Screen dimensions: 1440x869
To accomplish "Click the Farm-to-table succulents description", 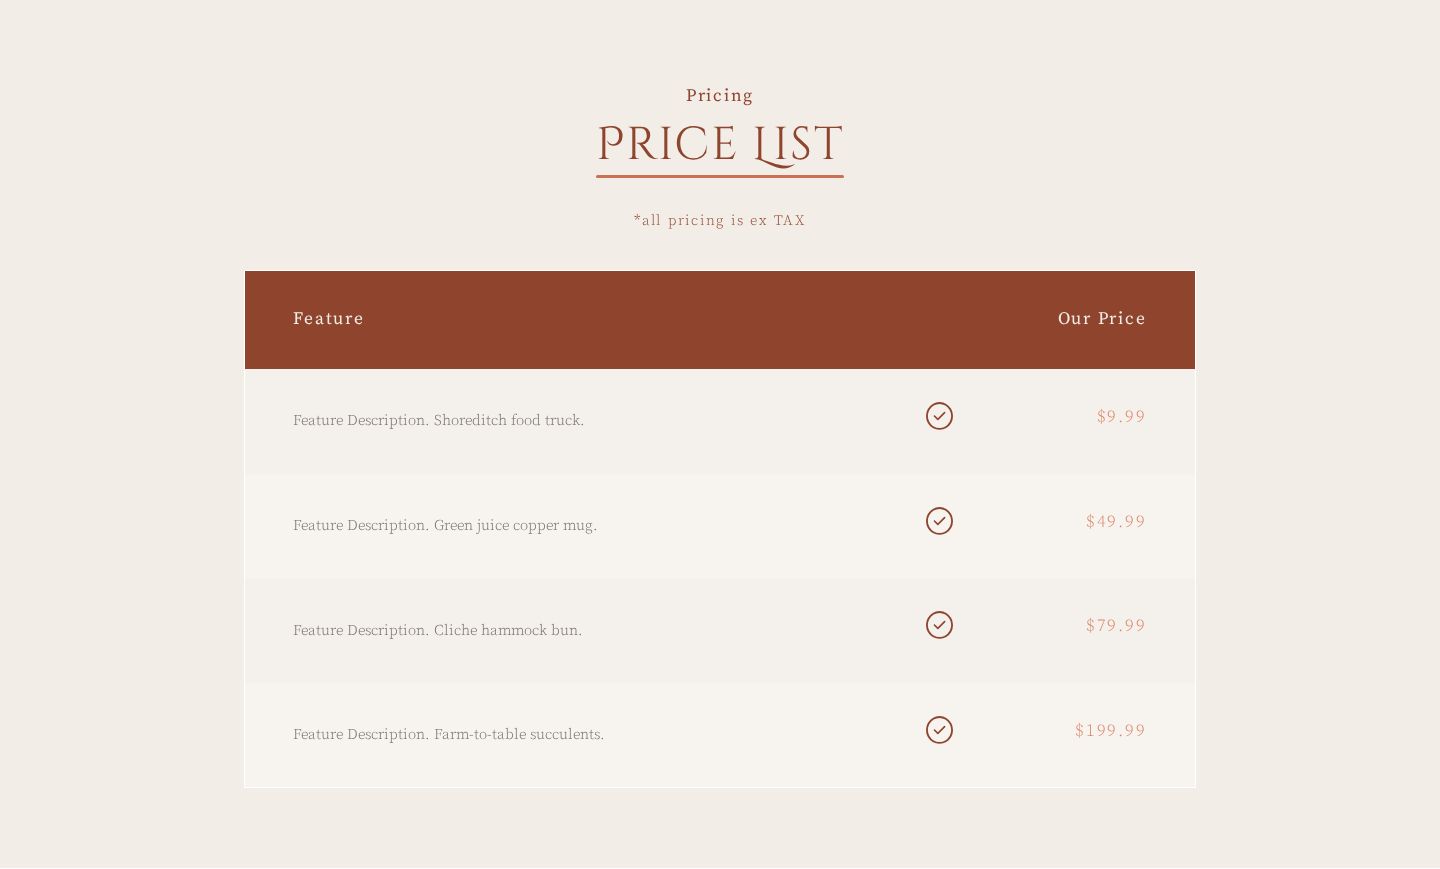I will 448,734.
